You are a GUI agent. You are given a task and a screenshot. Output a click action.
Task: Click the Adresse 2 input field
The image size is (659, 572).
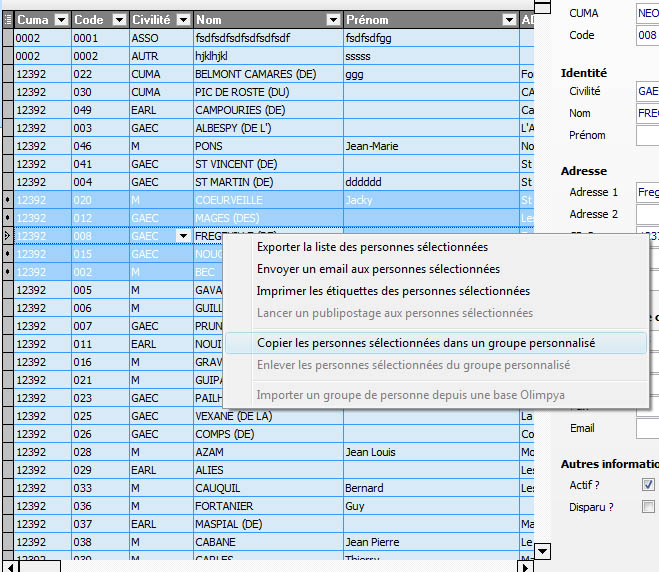pos(648,214)
